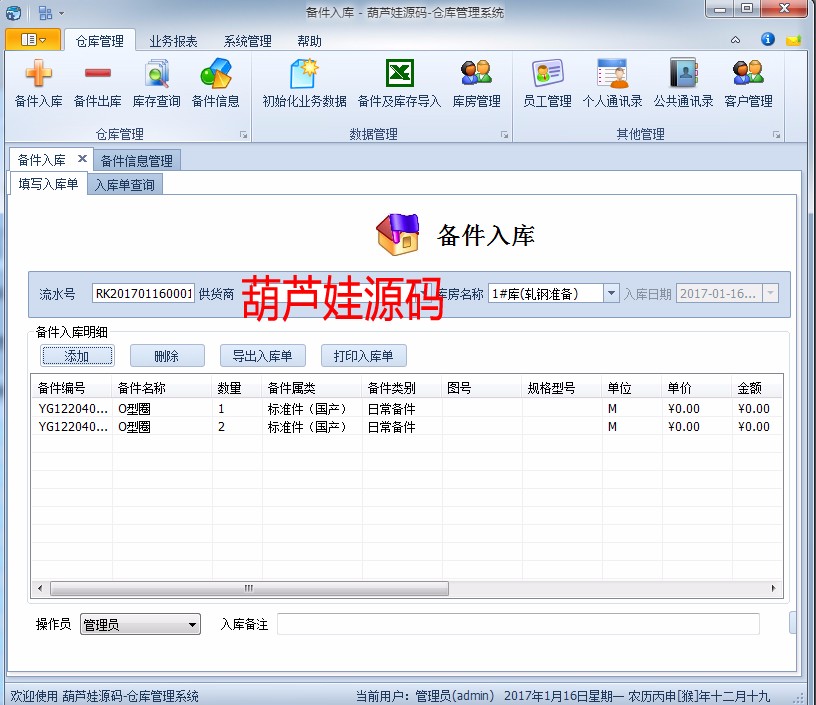This screenshot has width=816, height=705.
Task: Switch to 入库单查询 sub-tab
Action: tap(125, 185)
